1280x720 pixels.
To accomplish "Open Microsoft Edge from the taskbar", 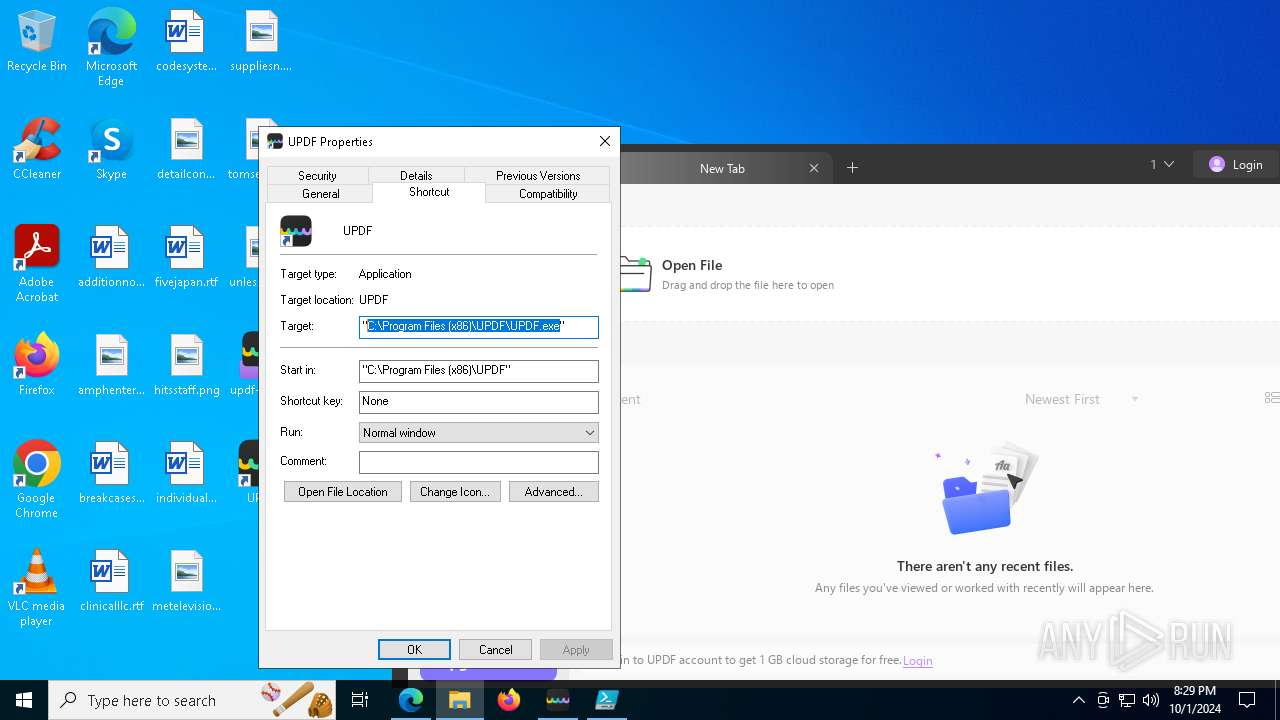I will [x=411, y=700].
